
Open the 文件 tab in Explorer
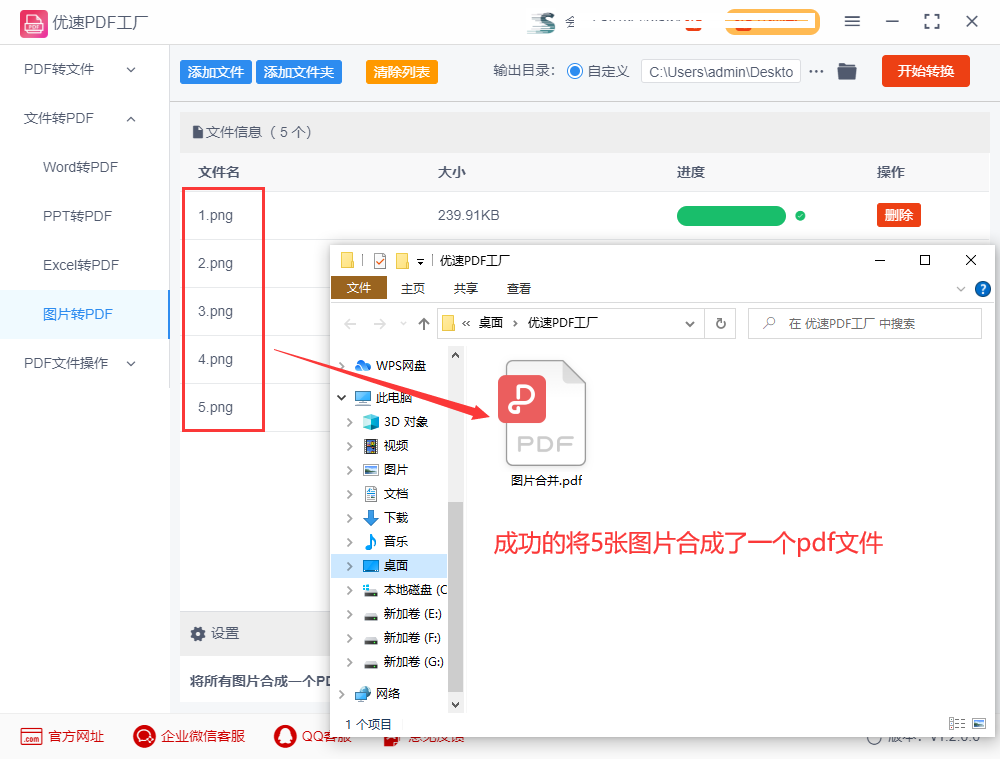[x=359, y=288]
